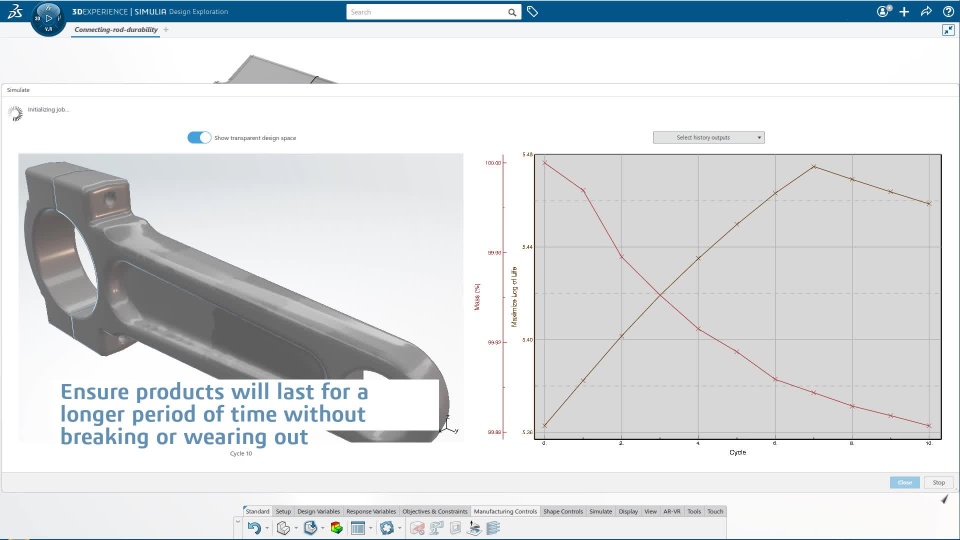Click the 3D part box icon after Undo
Screen dimensions: 960x540
(x=283, y=528)
